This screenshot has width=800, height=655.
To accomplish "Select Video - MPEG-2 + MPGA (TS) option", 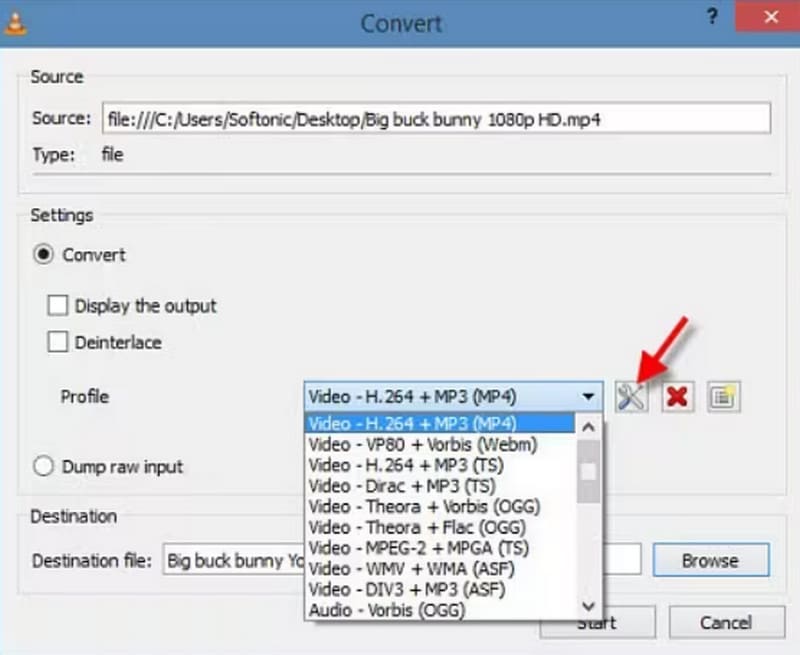I will coord(419,547).
